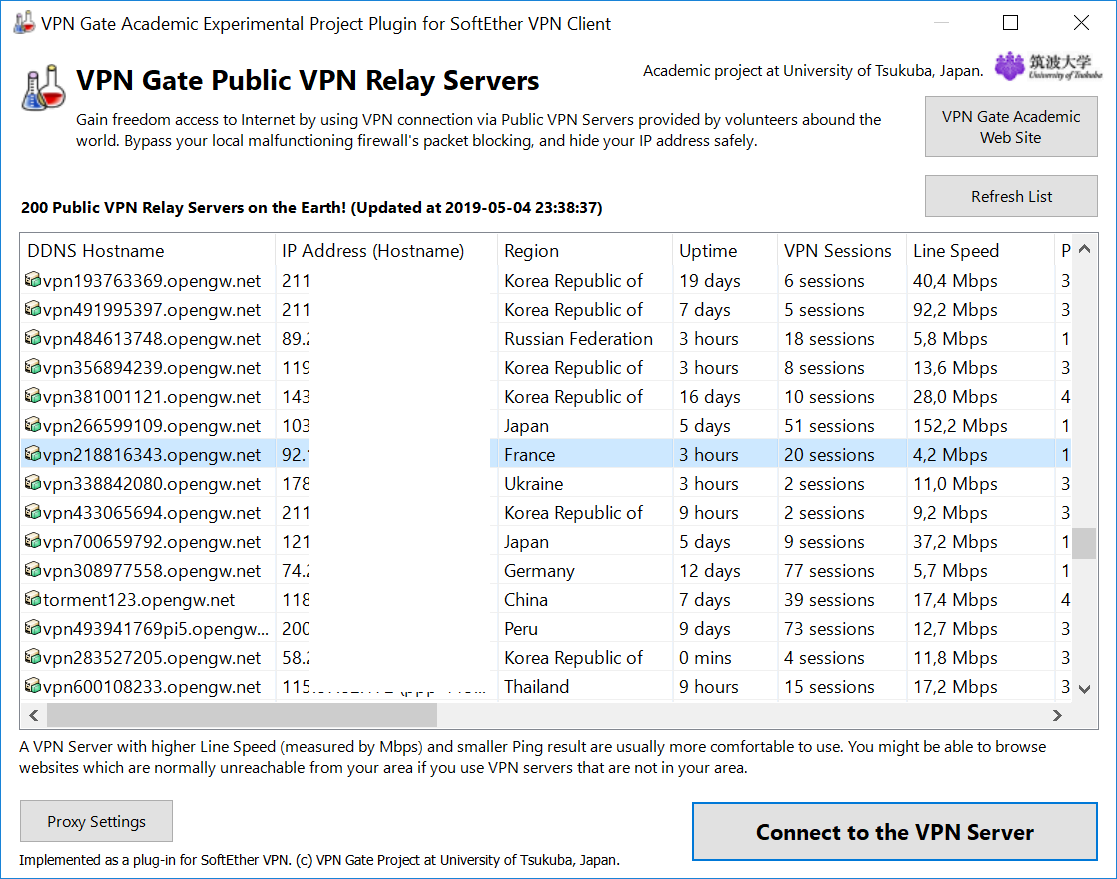The height and width of the screenshot is (879, 1117).
Task: Open Proxy Settings
Action: point(96,821)
